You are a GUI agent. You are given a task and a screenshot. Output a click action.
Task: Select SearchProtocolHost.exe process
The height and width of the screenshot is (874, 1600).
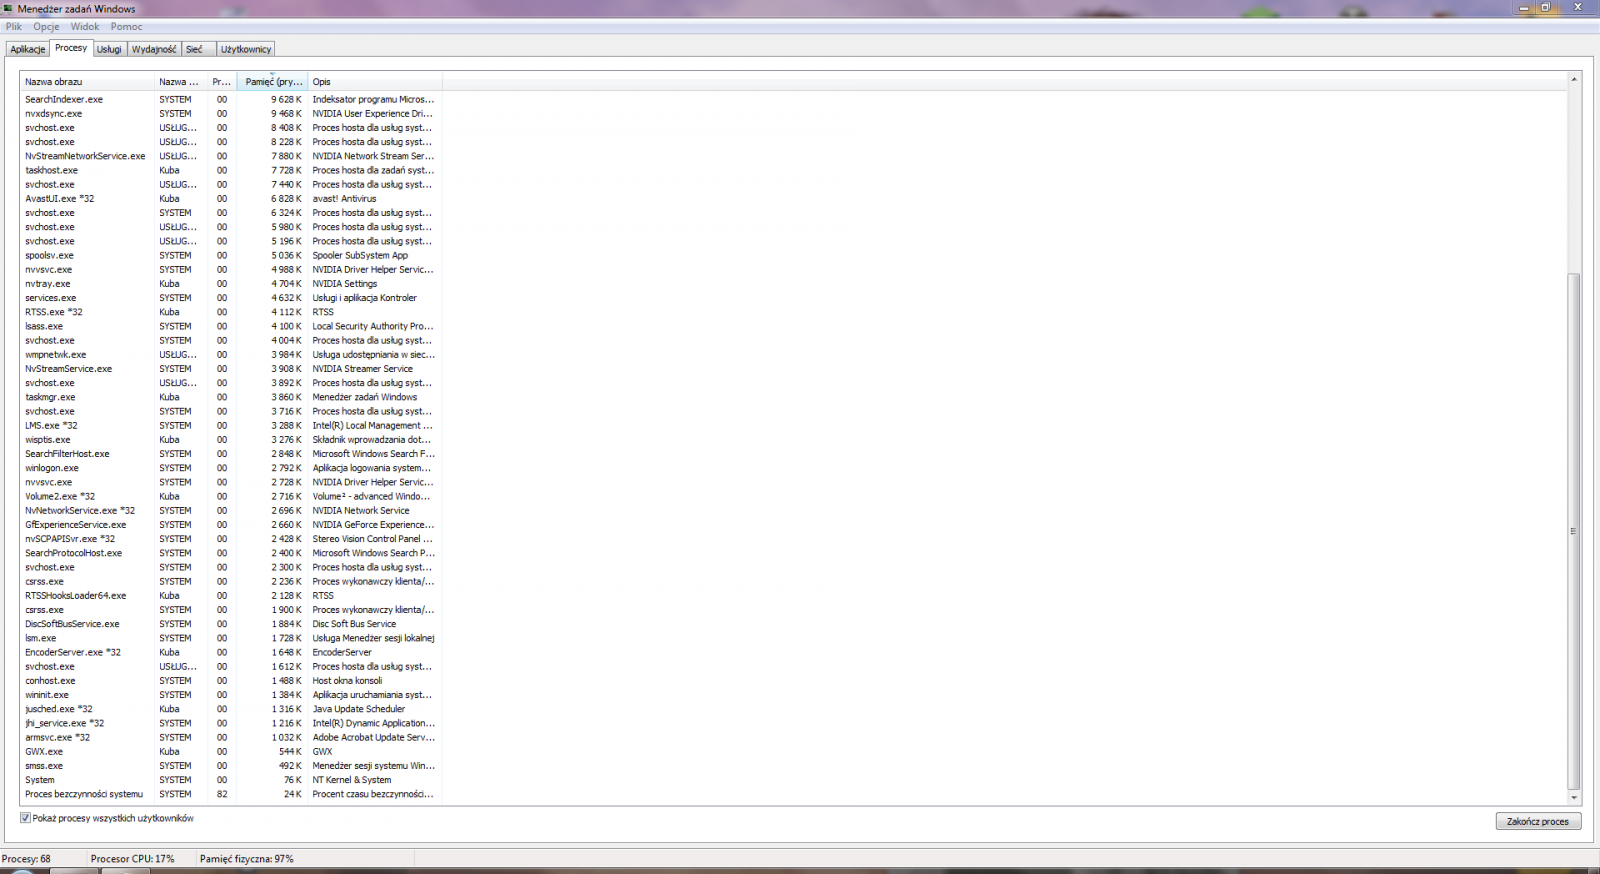230,553
